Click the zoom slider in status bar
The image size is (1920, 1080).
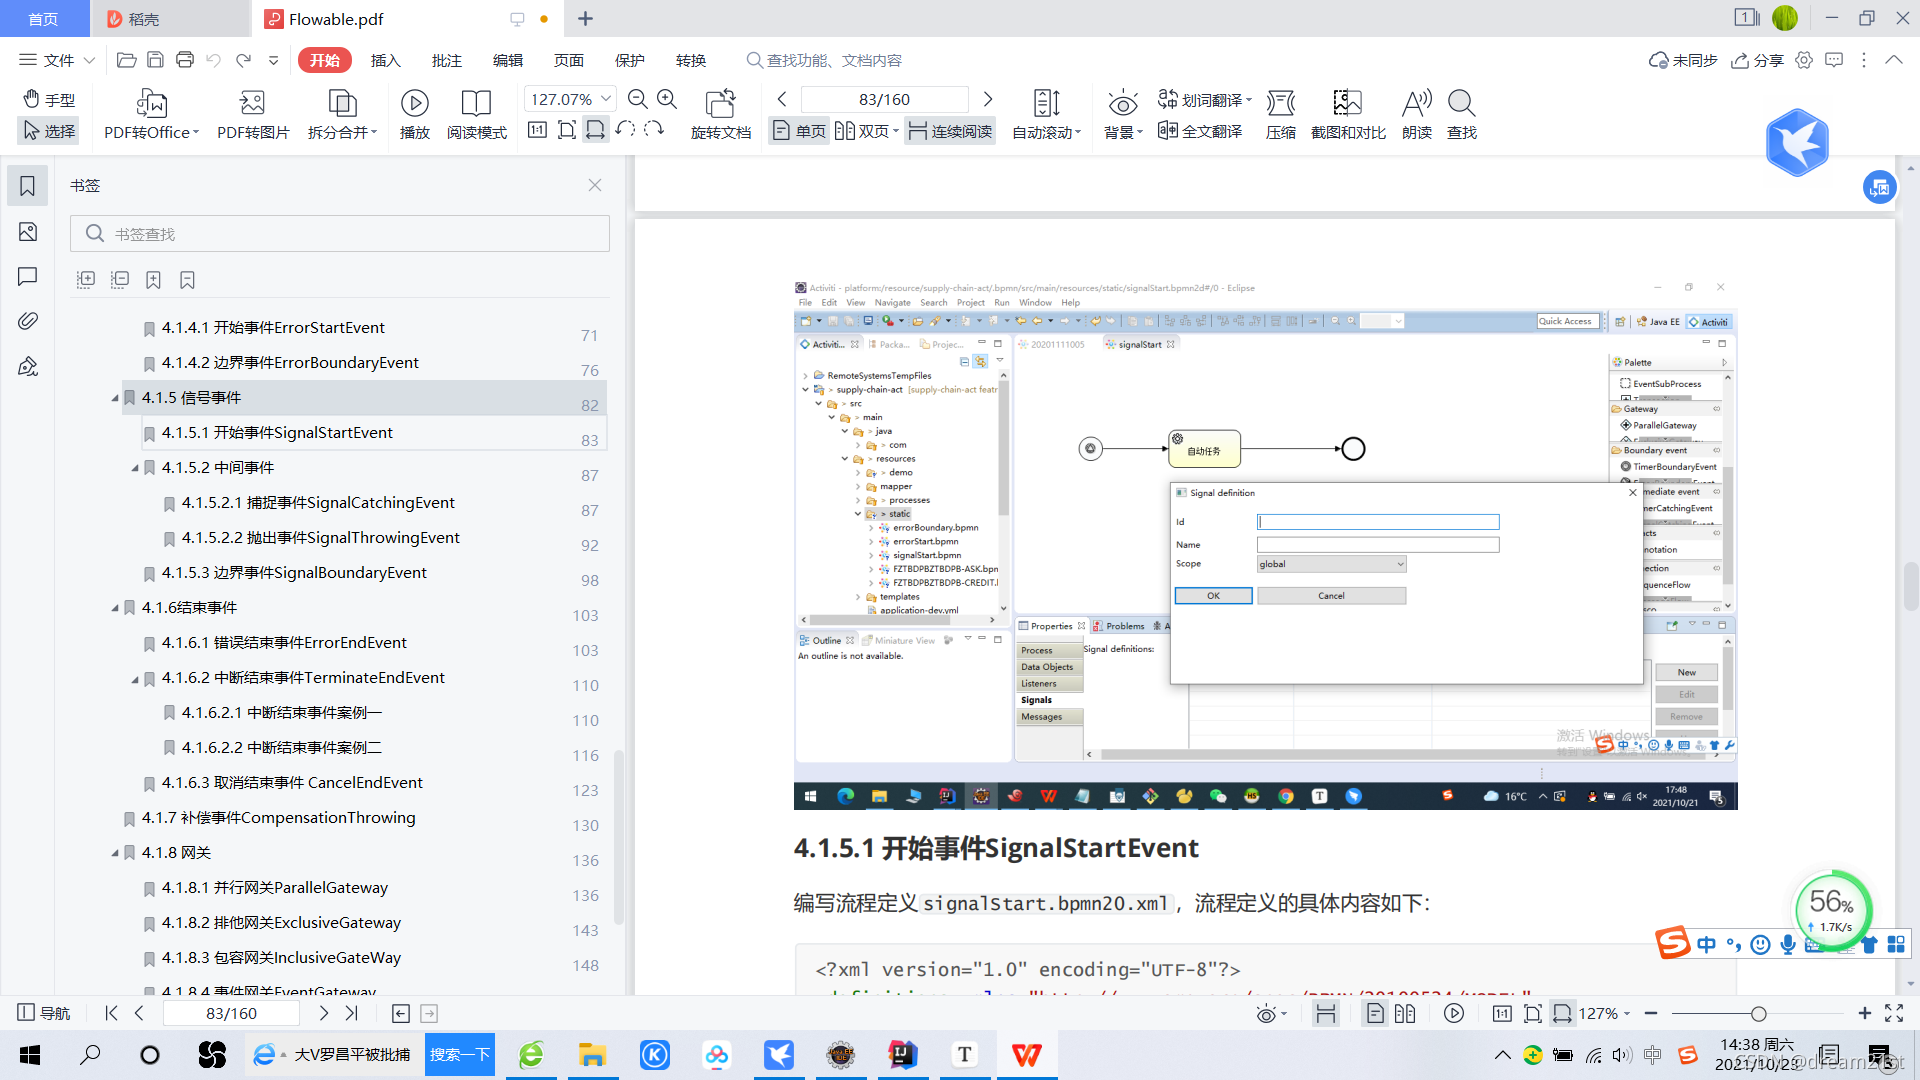(x=1758, y=1013)
